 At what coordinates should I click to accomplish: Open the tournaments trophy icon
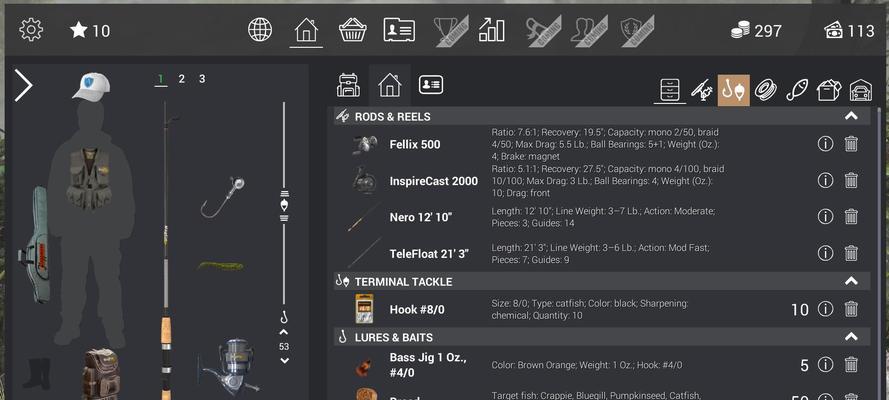point(451,30)
